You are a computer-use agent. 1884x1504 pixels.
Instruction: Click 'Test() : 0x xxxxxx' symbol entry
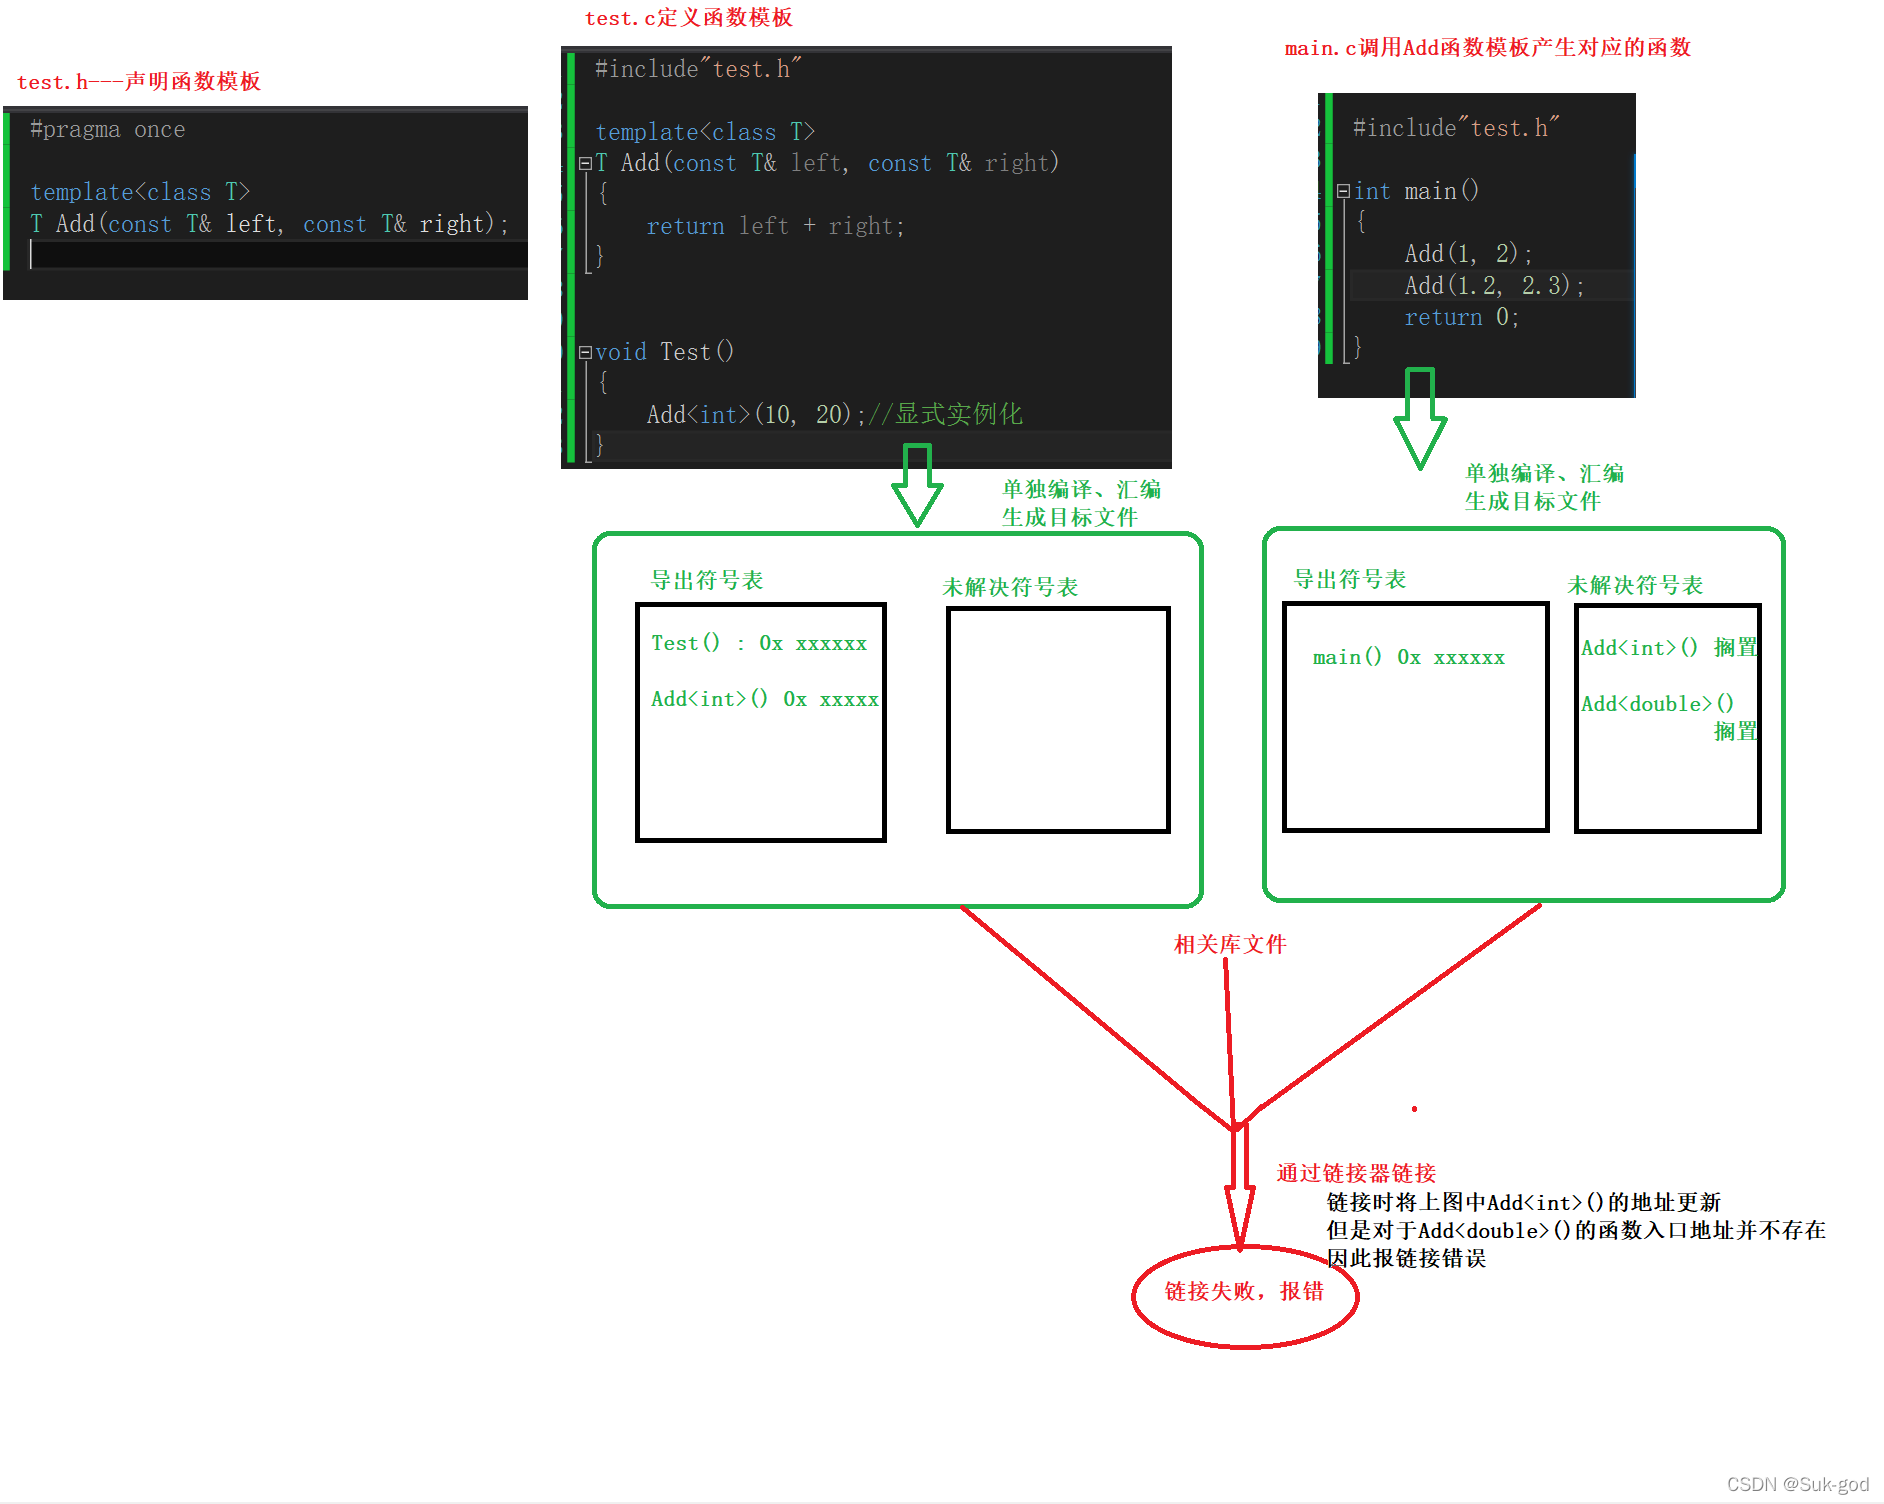pos(759,643)
